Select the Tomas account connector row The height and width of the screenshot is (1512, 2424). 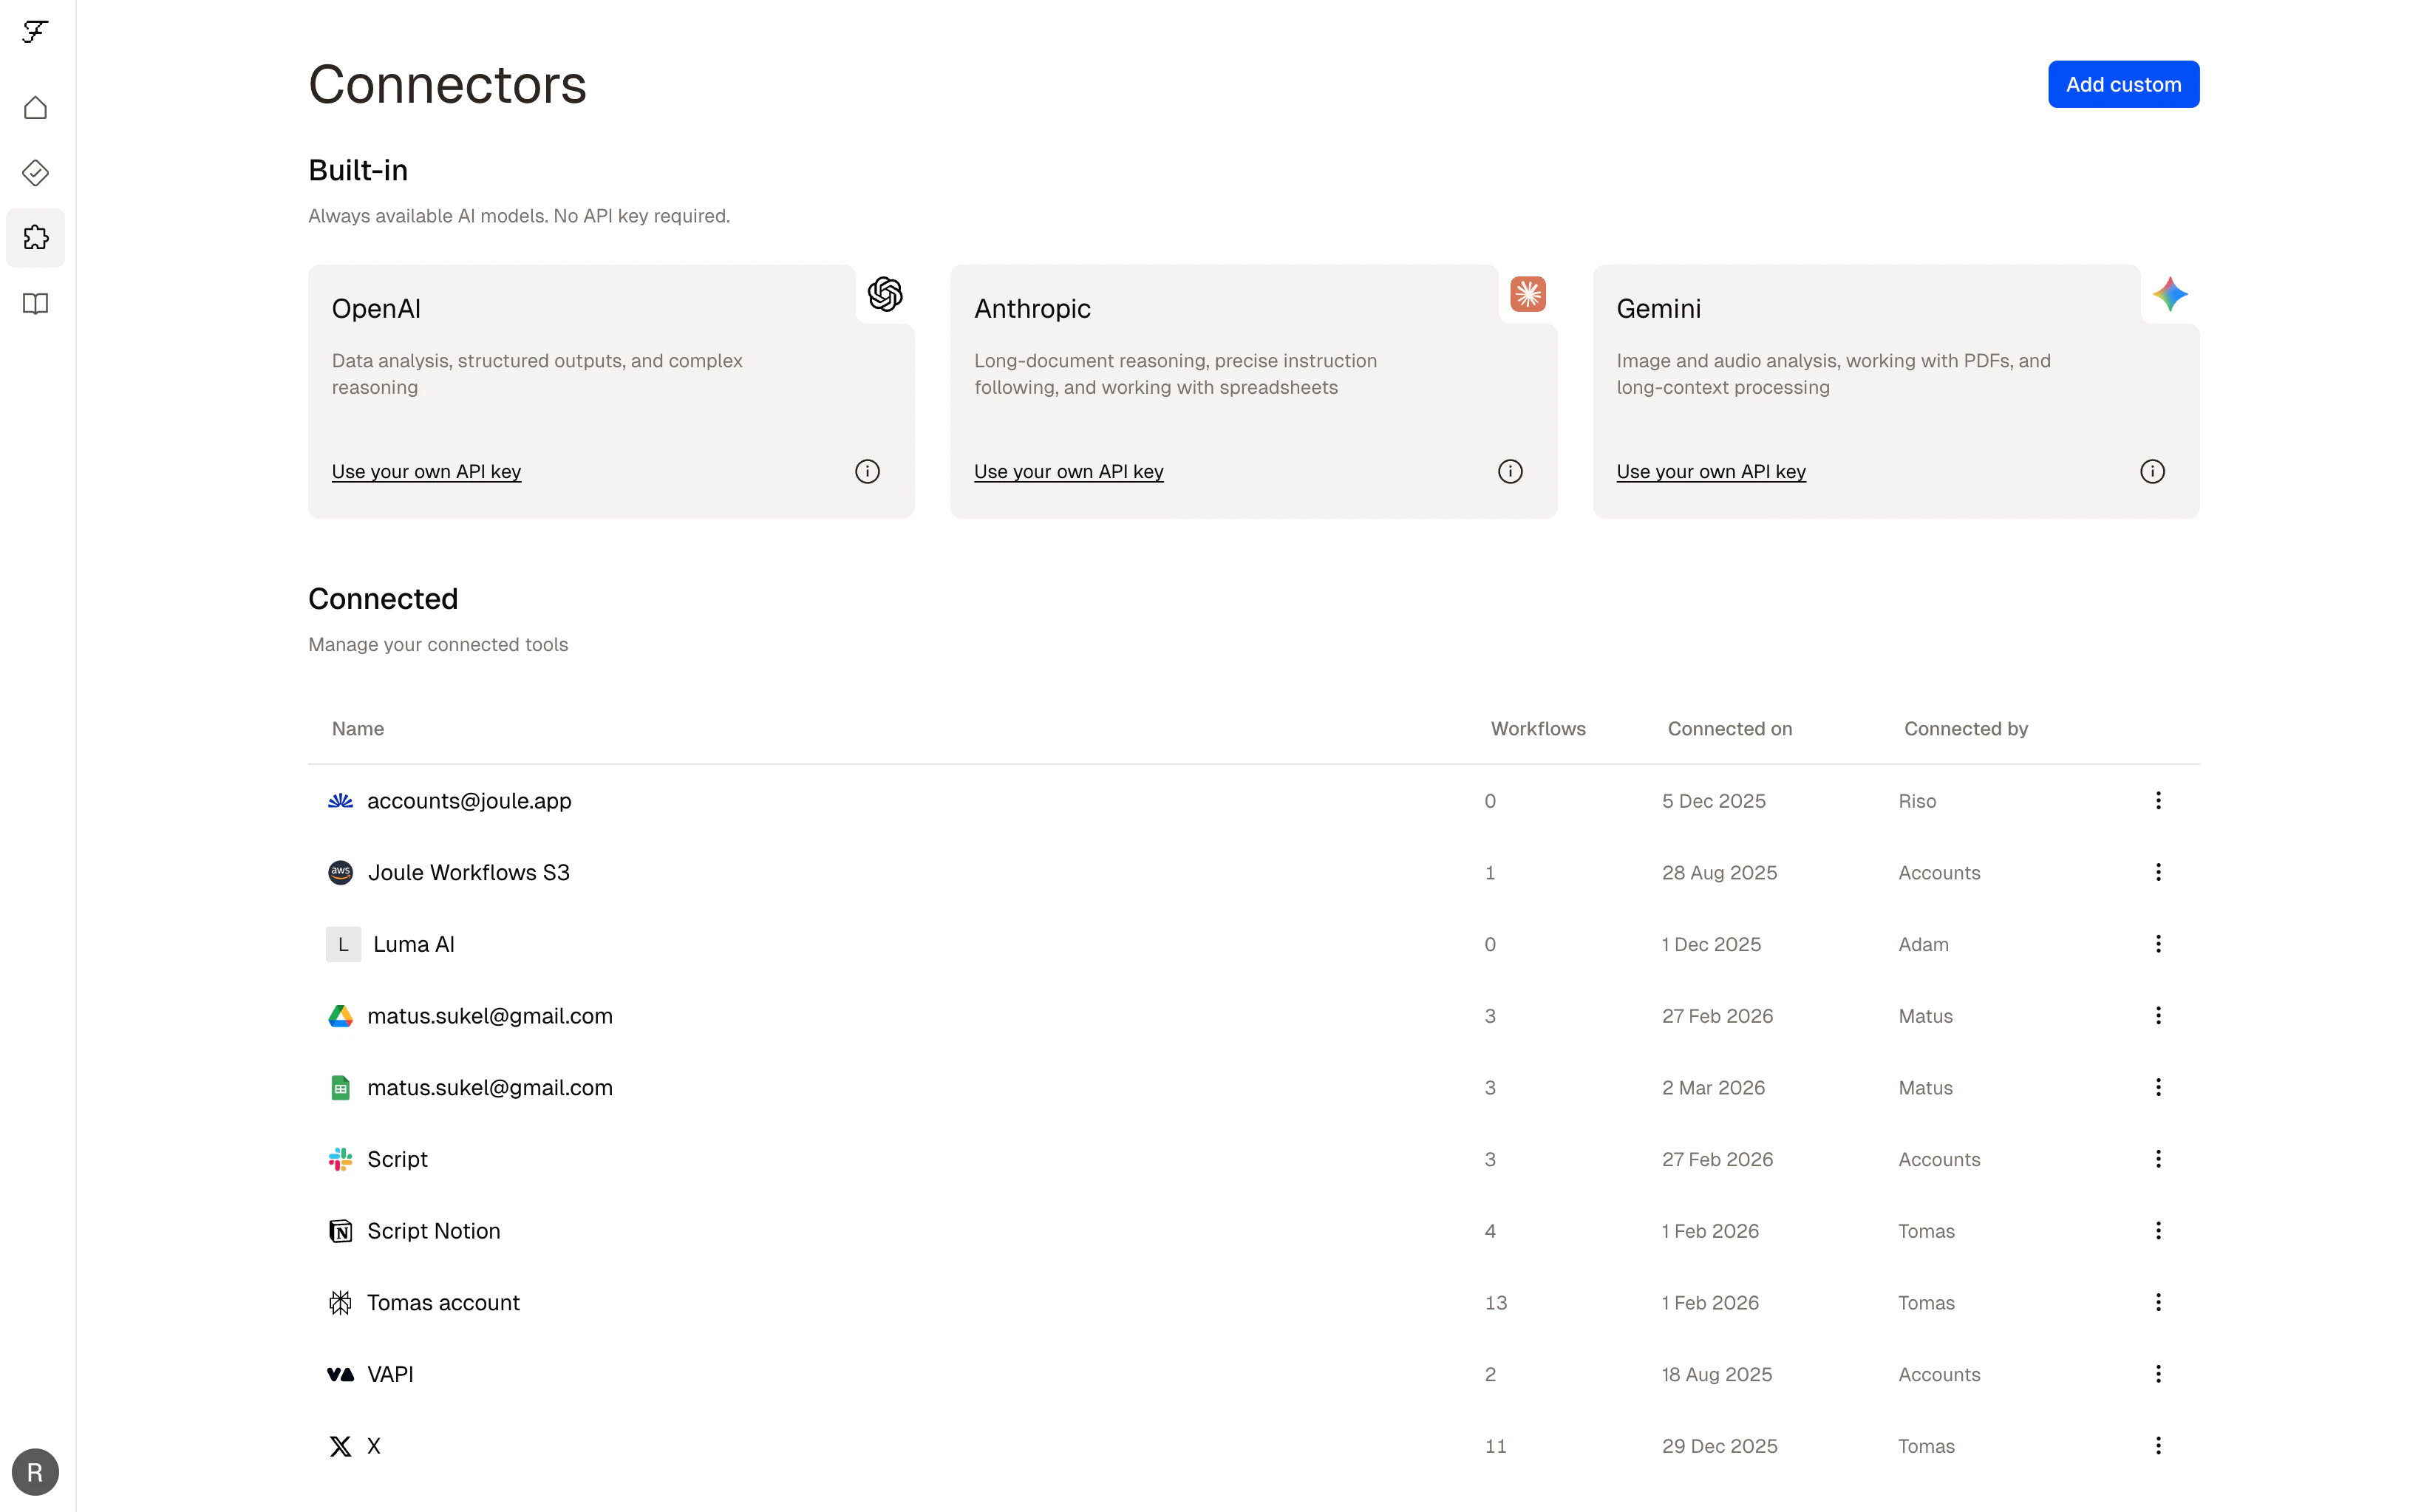tap(443, 1302)
